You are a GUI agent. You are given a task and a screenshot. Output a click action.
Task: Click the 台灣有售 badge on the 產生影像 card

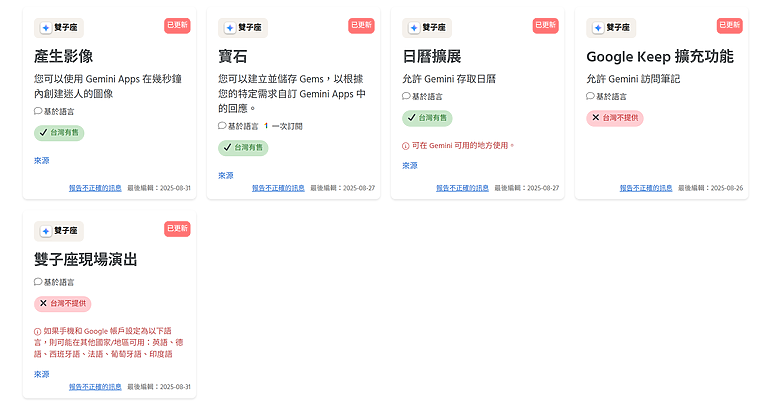pyautogui.click(x=59, y=133)
